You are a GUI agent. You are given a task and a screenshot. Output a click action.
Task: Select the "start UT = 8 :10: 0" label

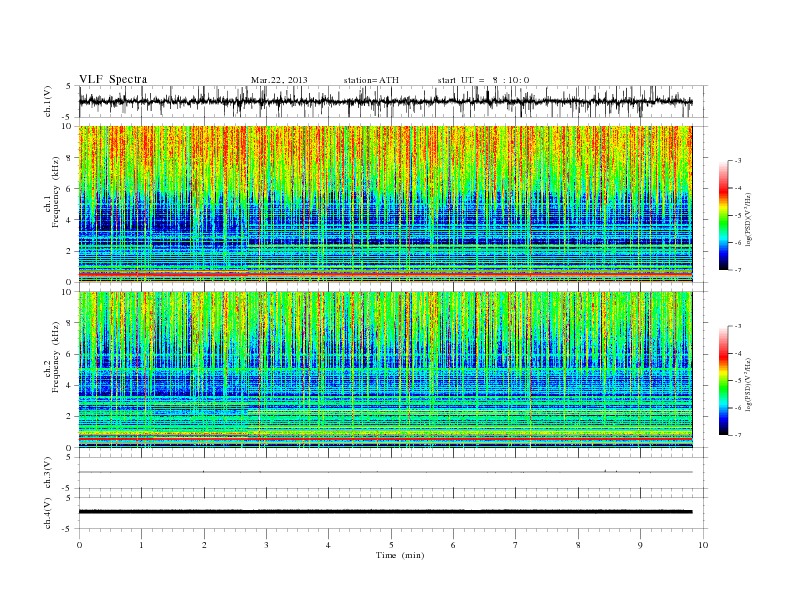[x=483, y=80]
